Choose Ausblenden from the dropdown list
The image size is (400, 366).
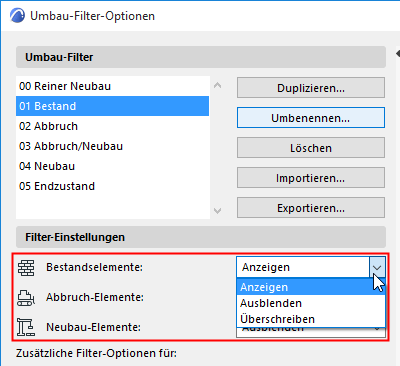click(x=311, y=303)
